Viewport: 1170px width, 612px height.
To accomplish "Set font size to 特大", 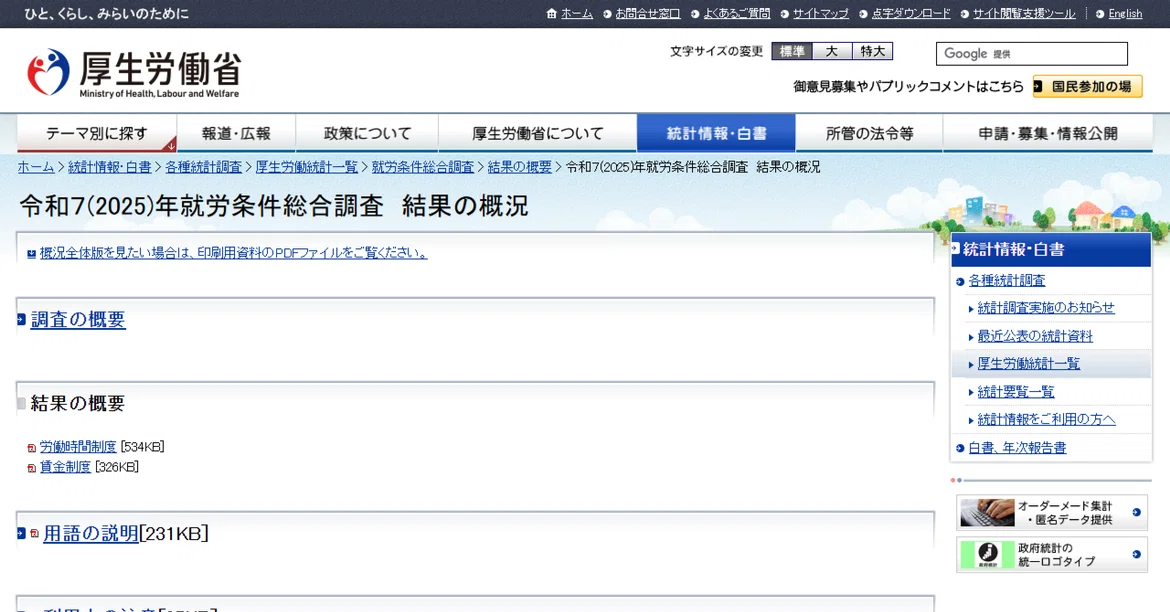I will pyautogui.click(x=872, y=51).
